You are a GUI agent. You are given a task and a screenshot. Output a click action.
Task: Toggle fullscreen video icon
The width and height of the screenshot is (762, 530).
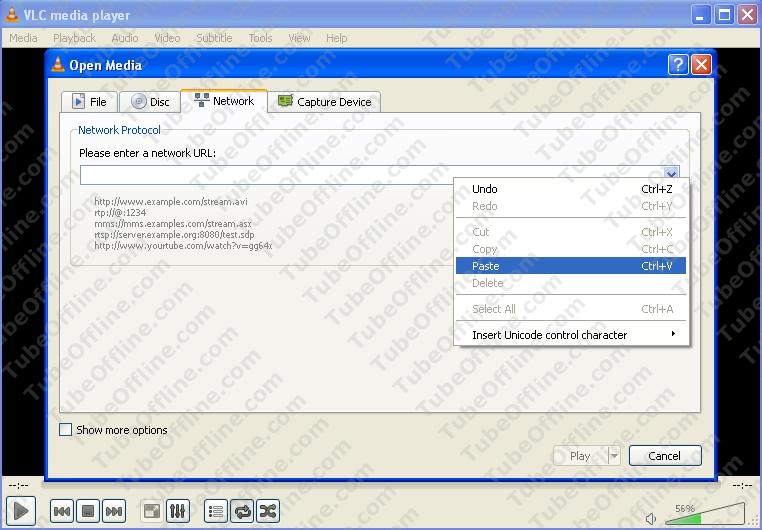(x=152, y=511)
